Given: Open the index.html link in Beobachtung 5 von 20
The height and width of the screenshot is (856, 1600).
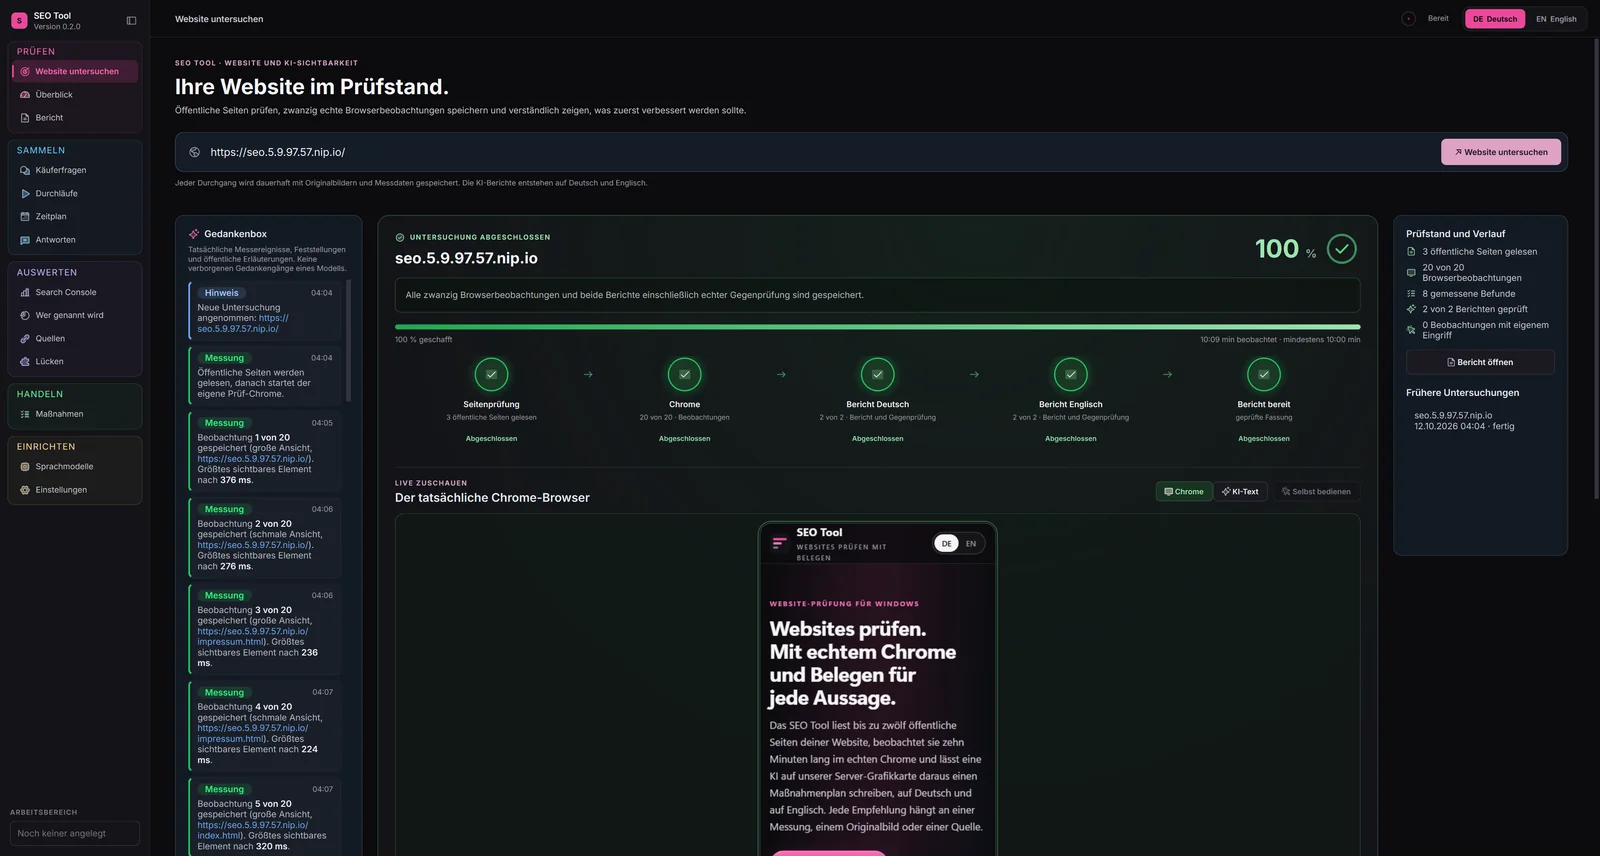Looking at the screenshot, I should pyautogui.click(x=253, y=830).
